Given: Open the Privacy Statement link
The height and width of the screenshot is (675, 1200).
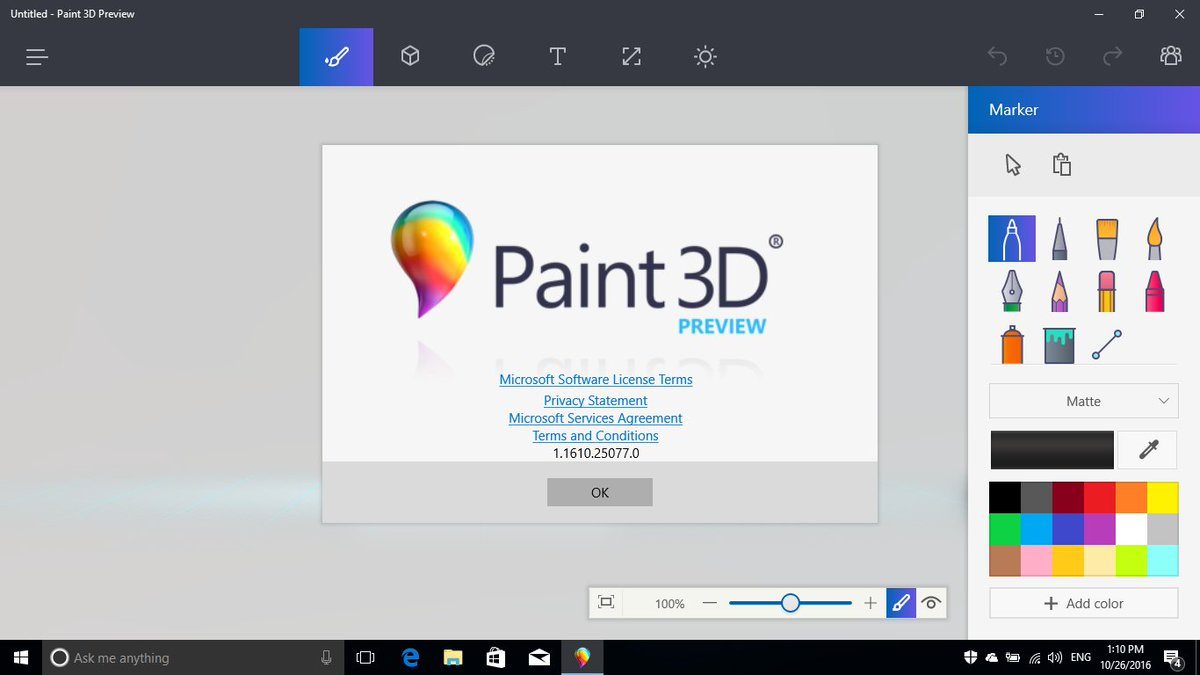Looking at the screenshot, I should coord(595,400).
